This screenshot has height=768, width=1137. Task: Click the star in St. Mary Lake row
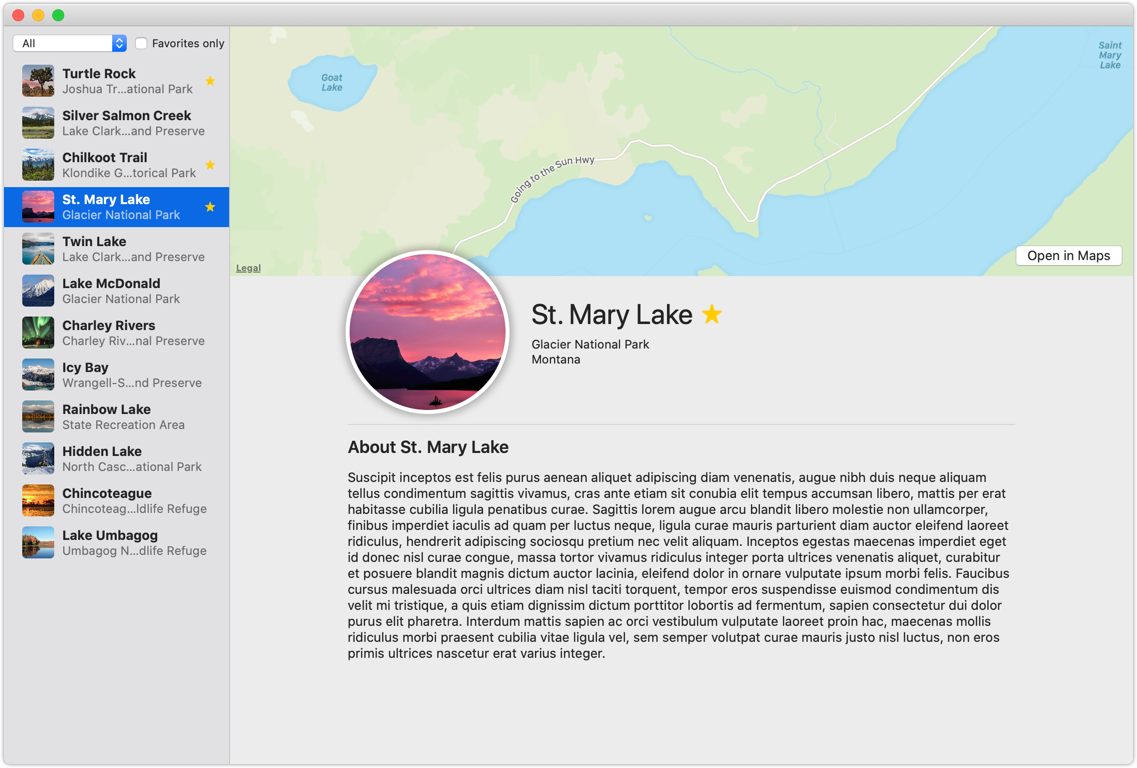click(210, 207)
